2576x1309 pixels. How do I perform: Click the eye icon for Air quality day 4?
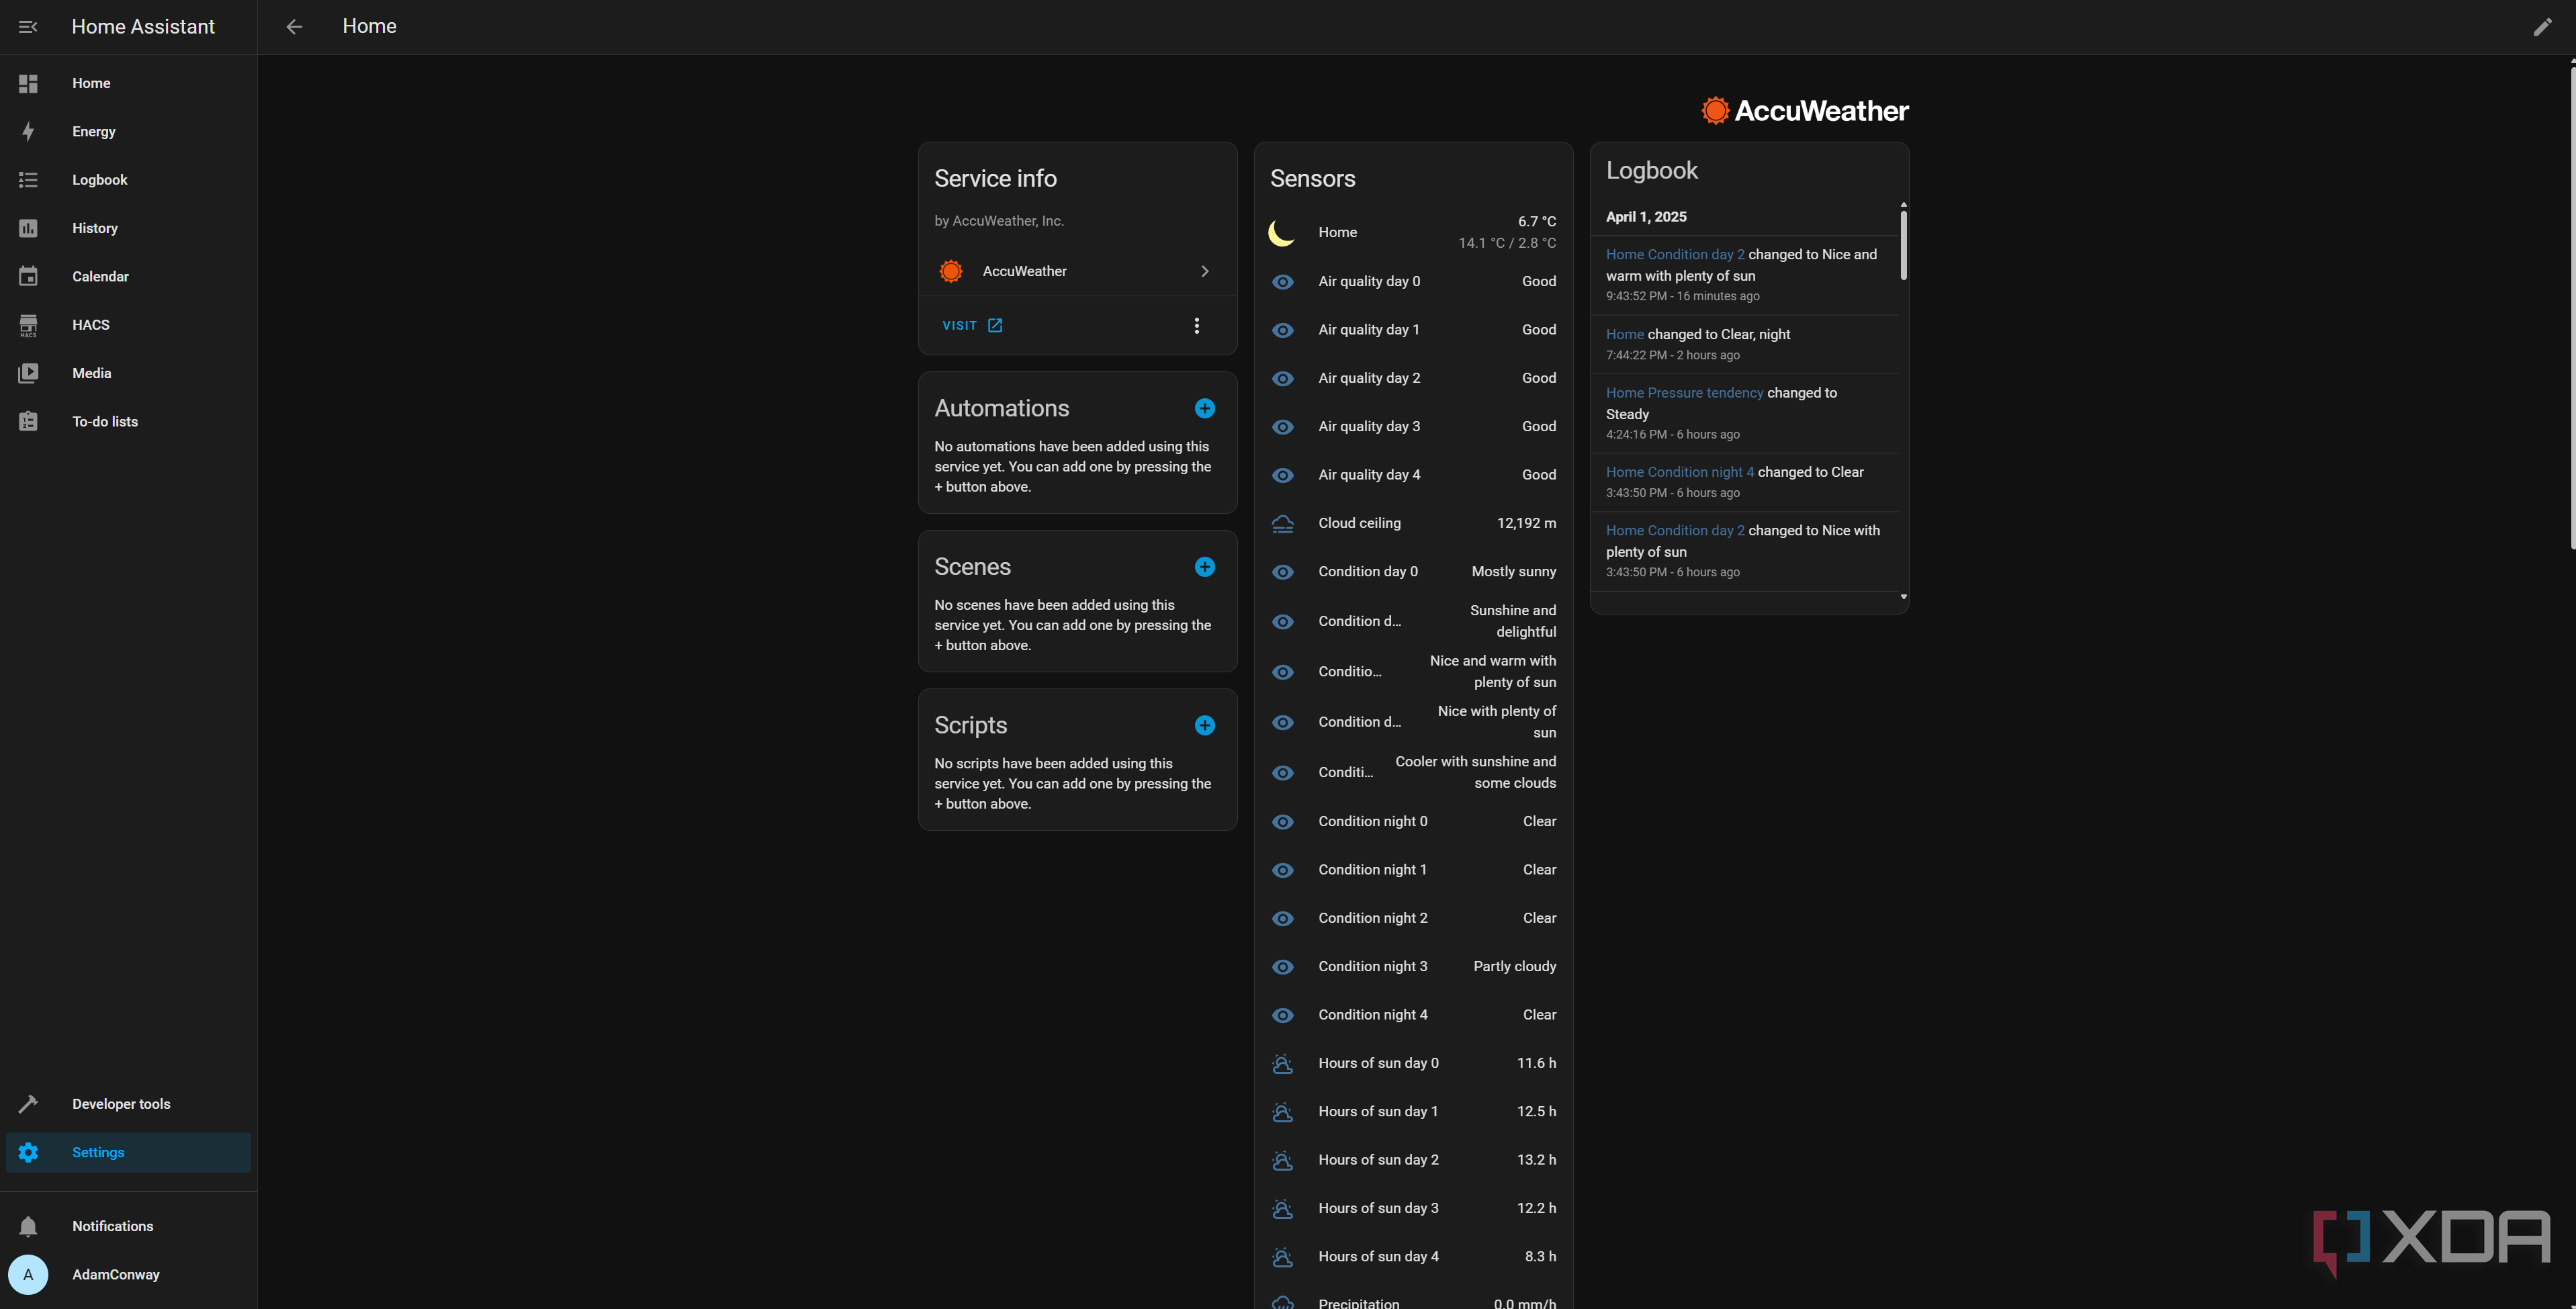(1283, 475)
